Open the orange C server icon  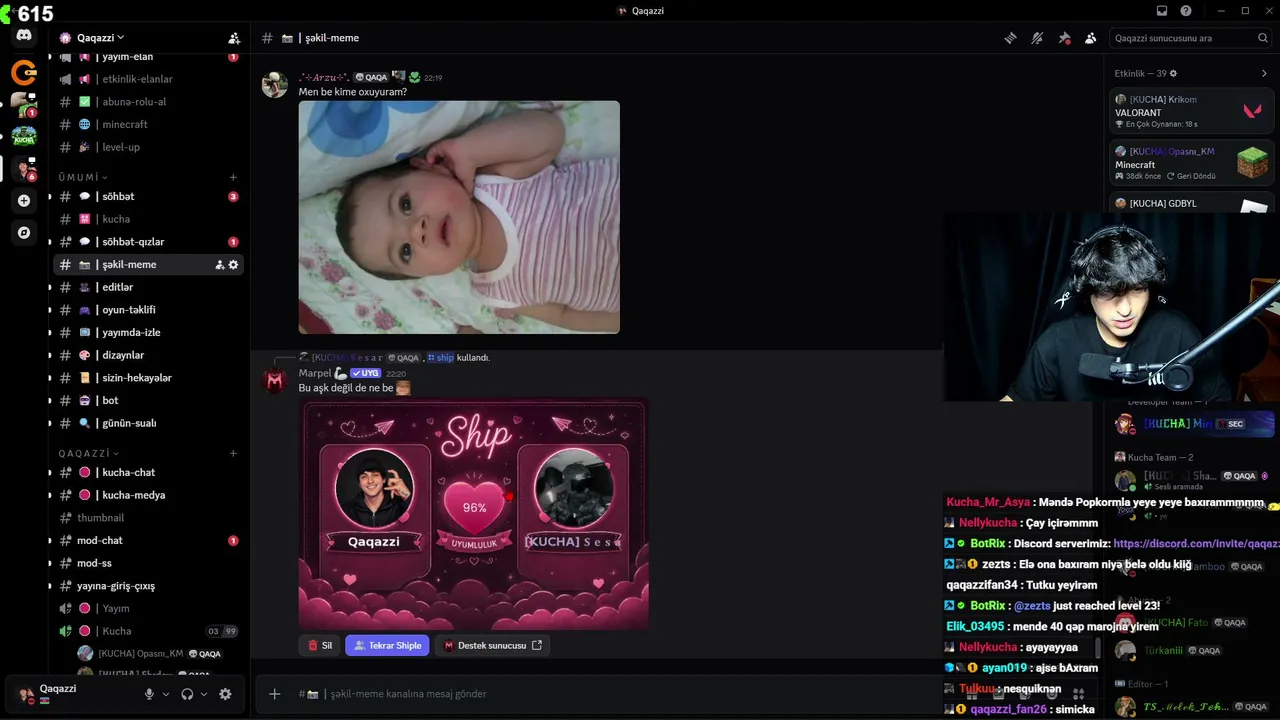(24, 72)
